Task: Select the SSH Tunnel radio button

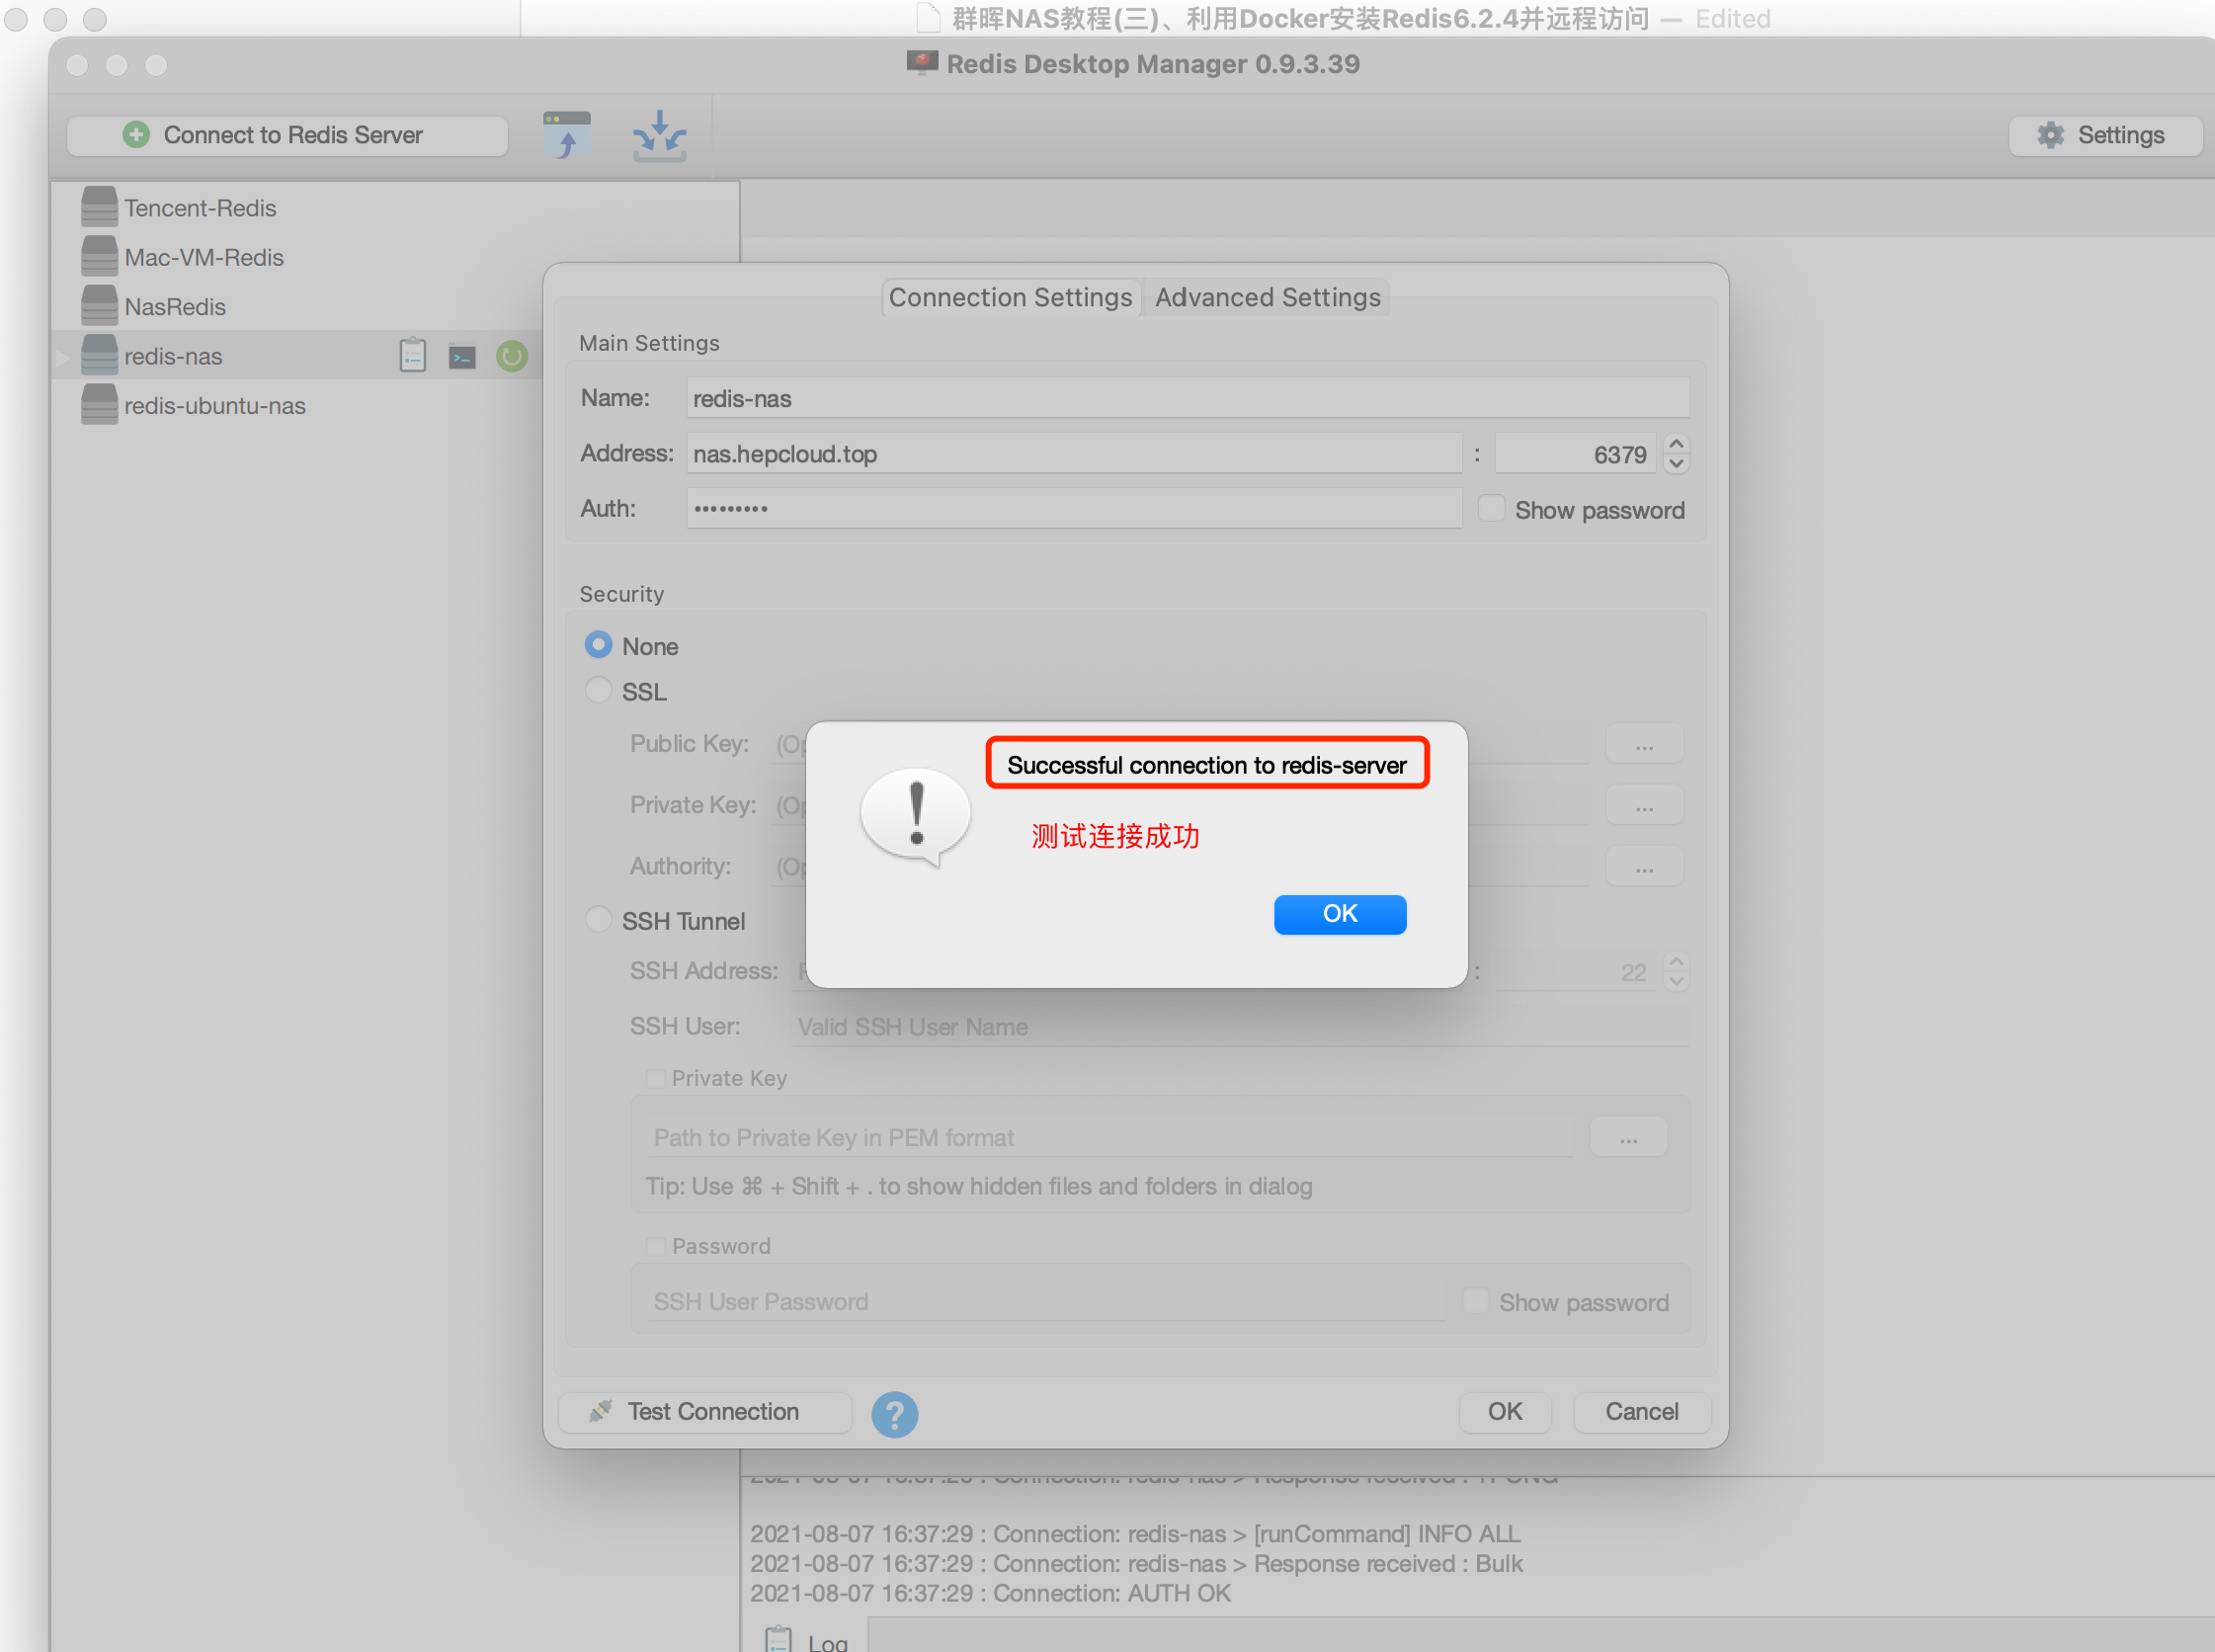Action: click(x=598, y=919)
